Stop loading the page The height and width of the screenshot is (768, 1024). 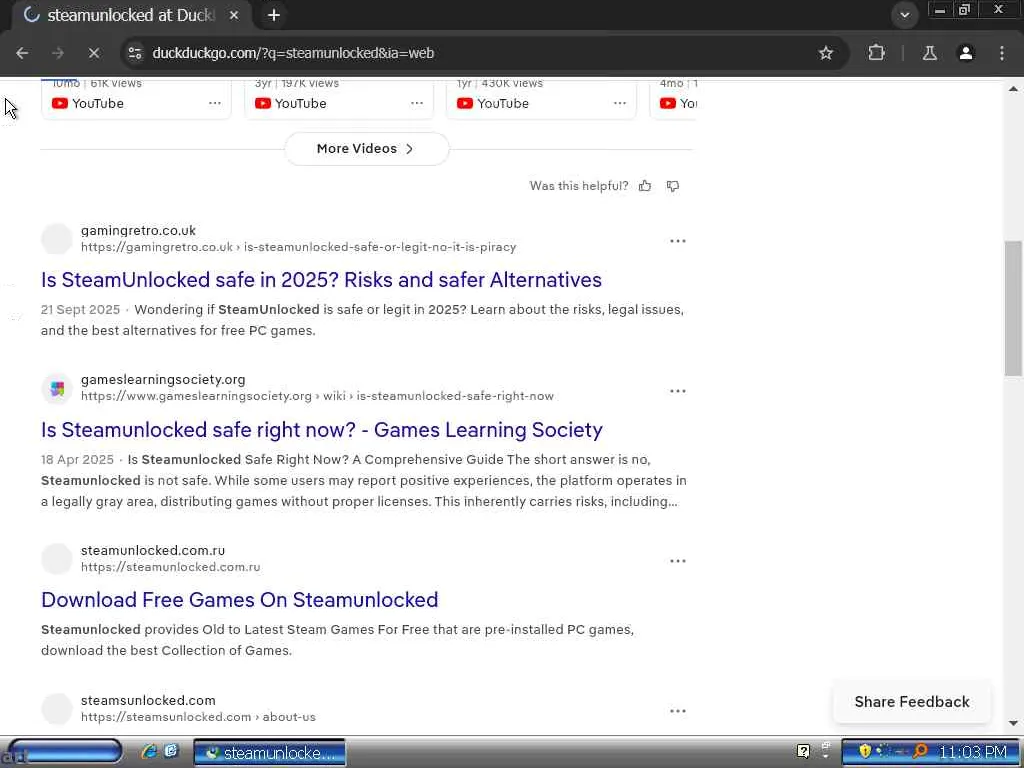[x=93, y=53]
